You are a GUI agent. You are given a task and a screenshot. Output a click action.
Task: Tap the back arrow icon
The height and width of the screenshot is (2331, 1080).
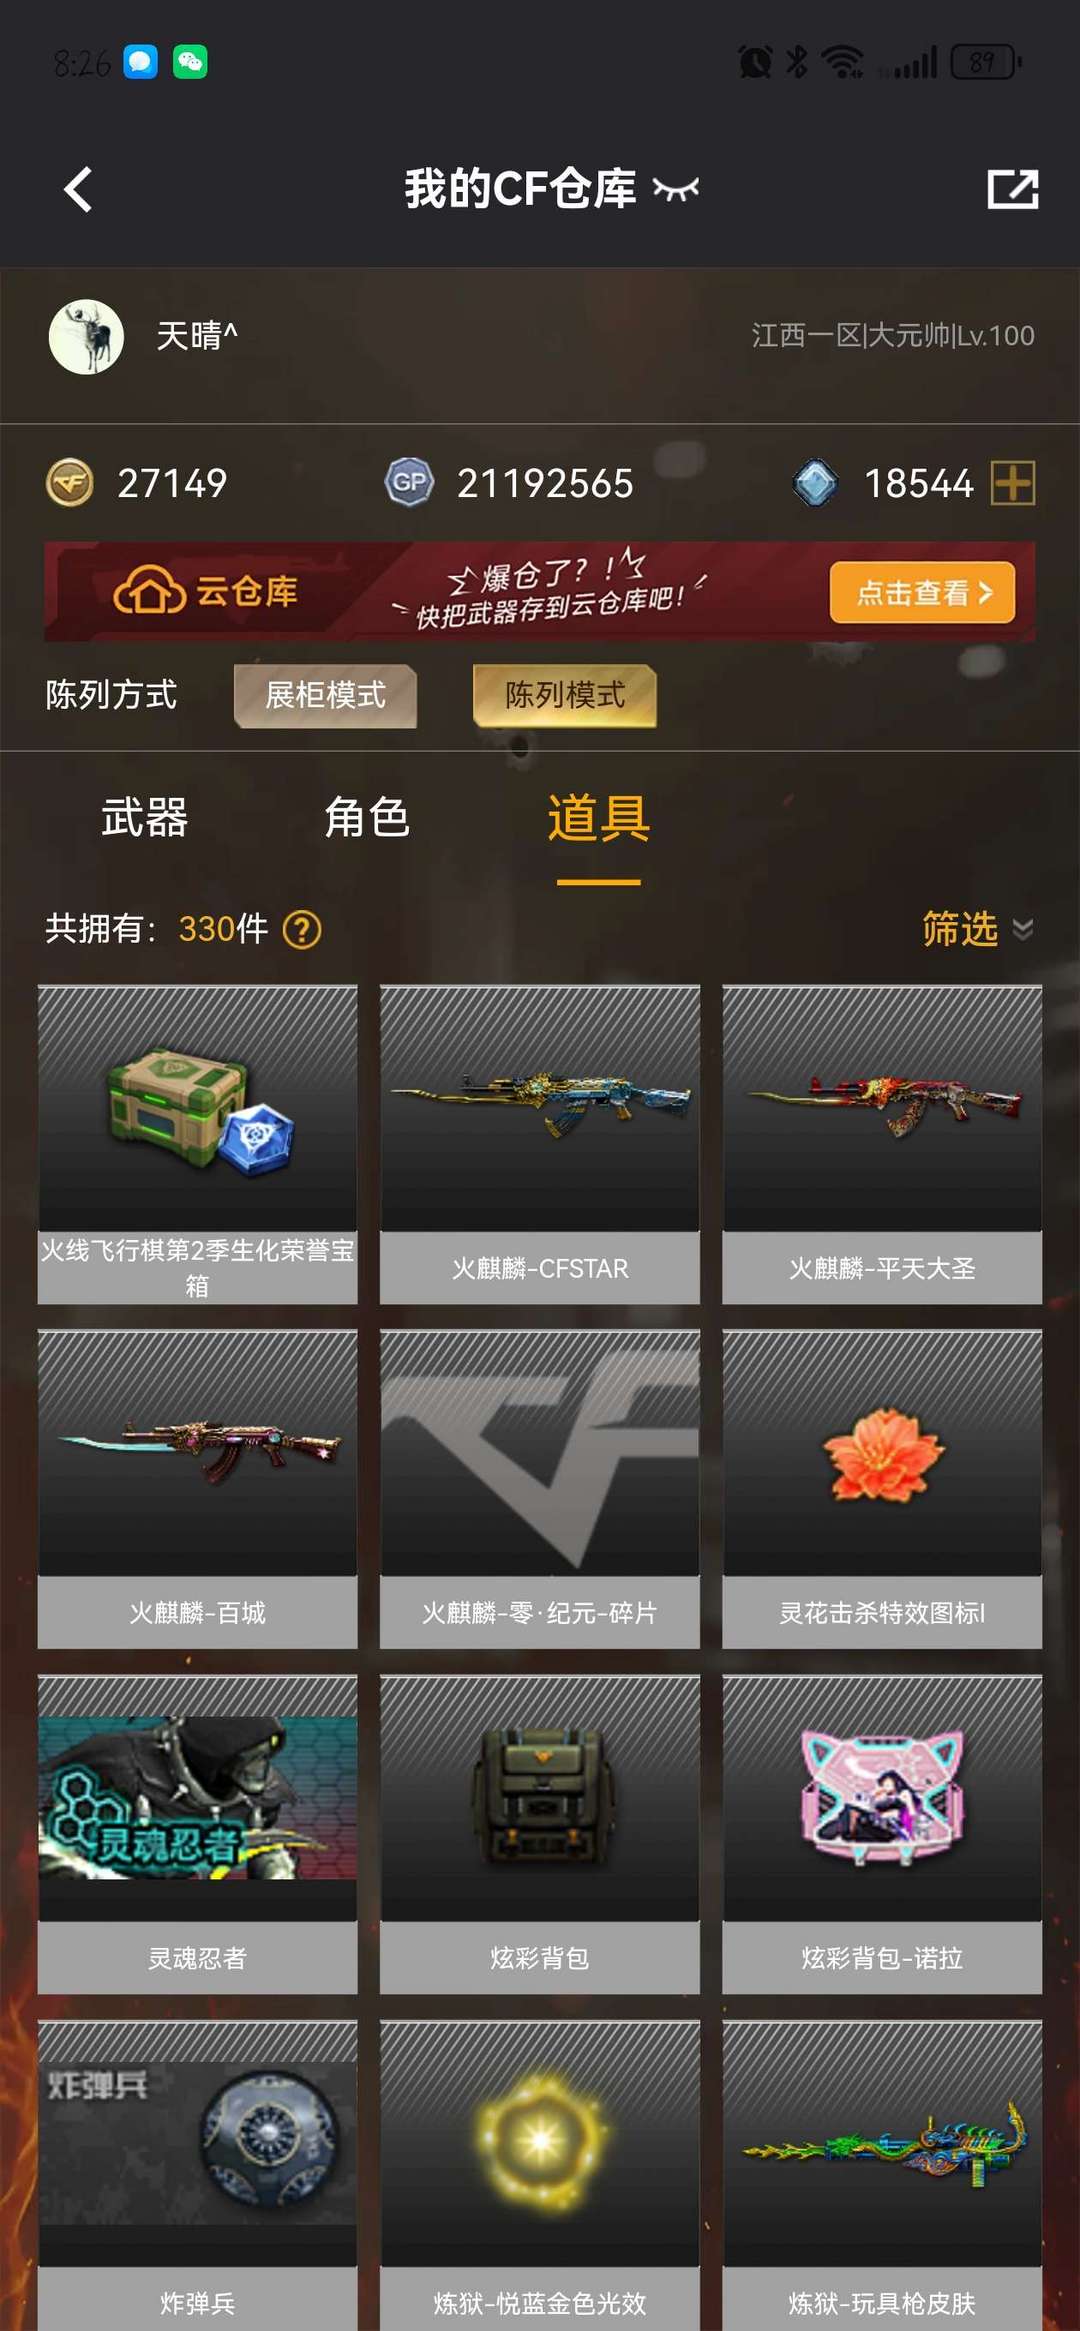78,189
